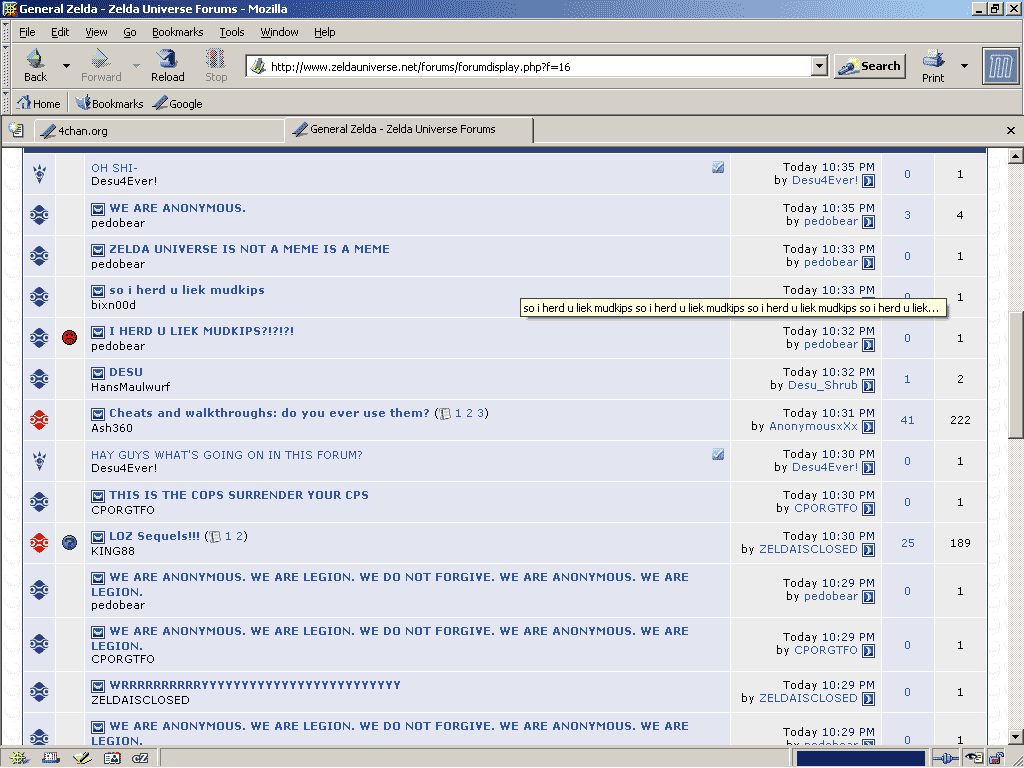Click the vertical scrollbar up arrow

(x=1016, y=156)
